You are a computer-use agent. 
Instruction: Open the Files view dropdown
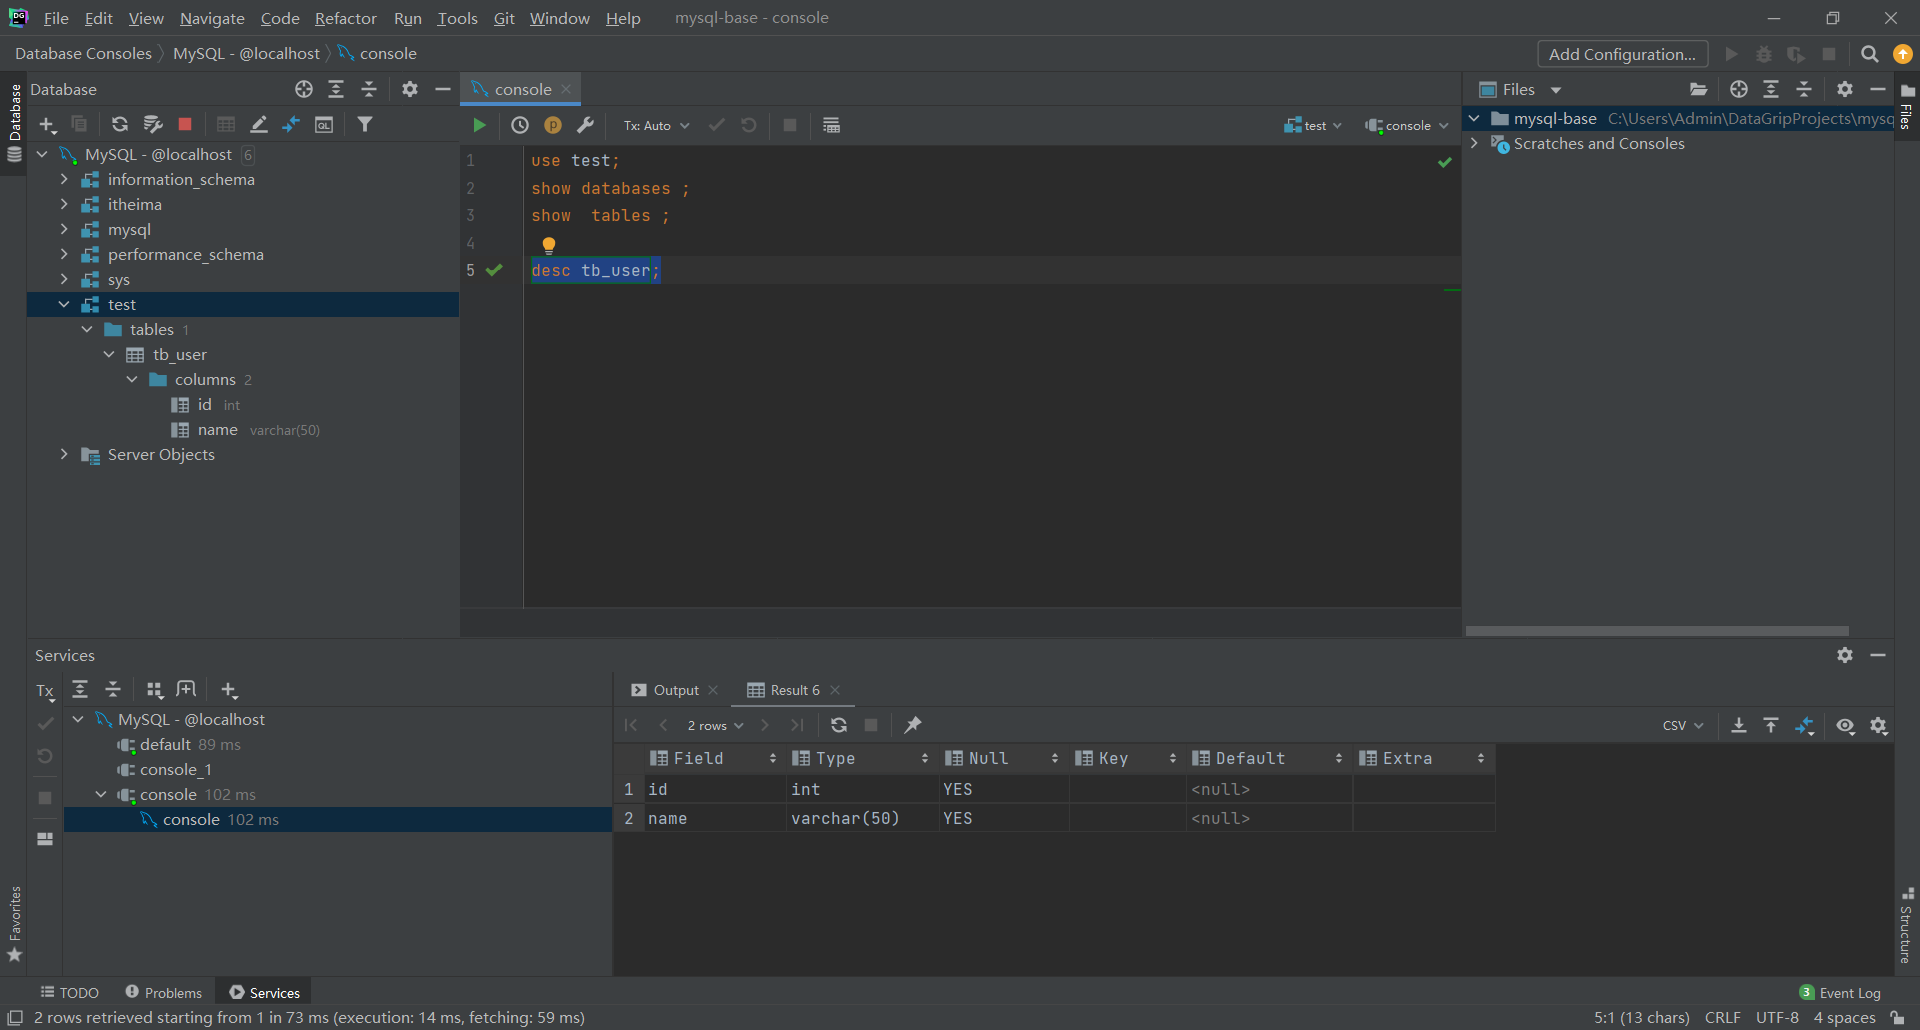[x=1556, y=90]
